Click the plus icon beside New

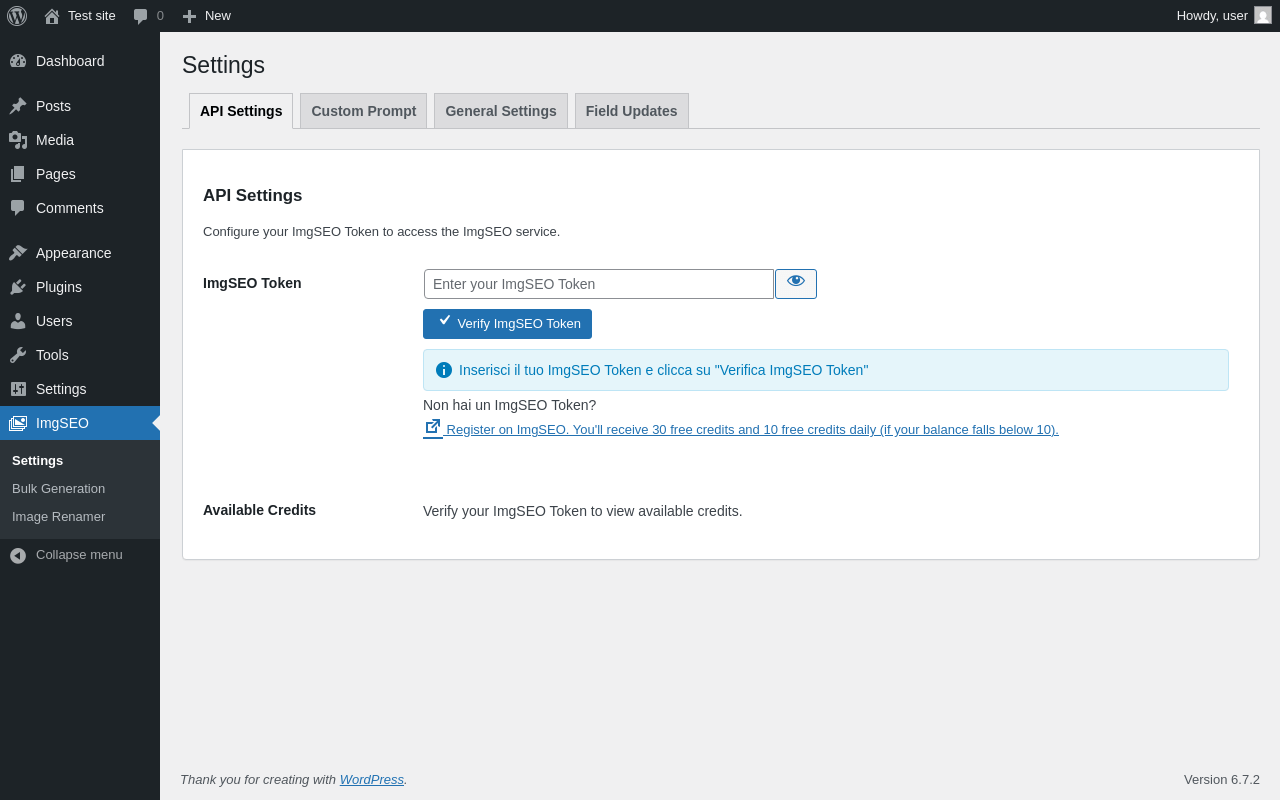coord(189,16)
